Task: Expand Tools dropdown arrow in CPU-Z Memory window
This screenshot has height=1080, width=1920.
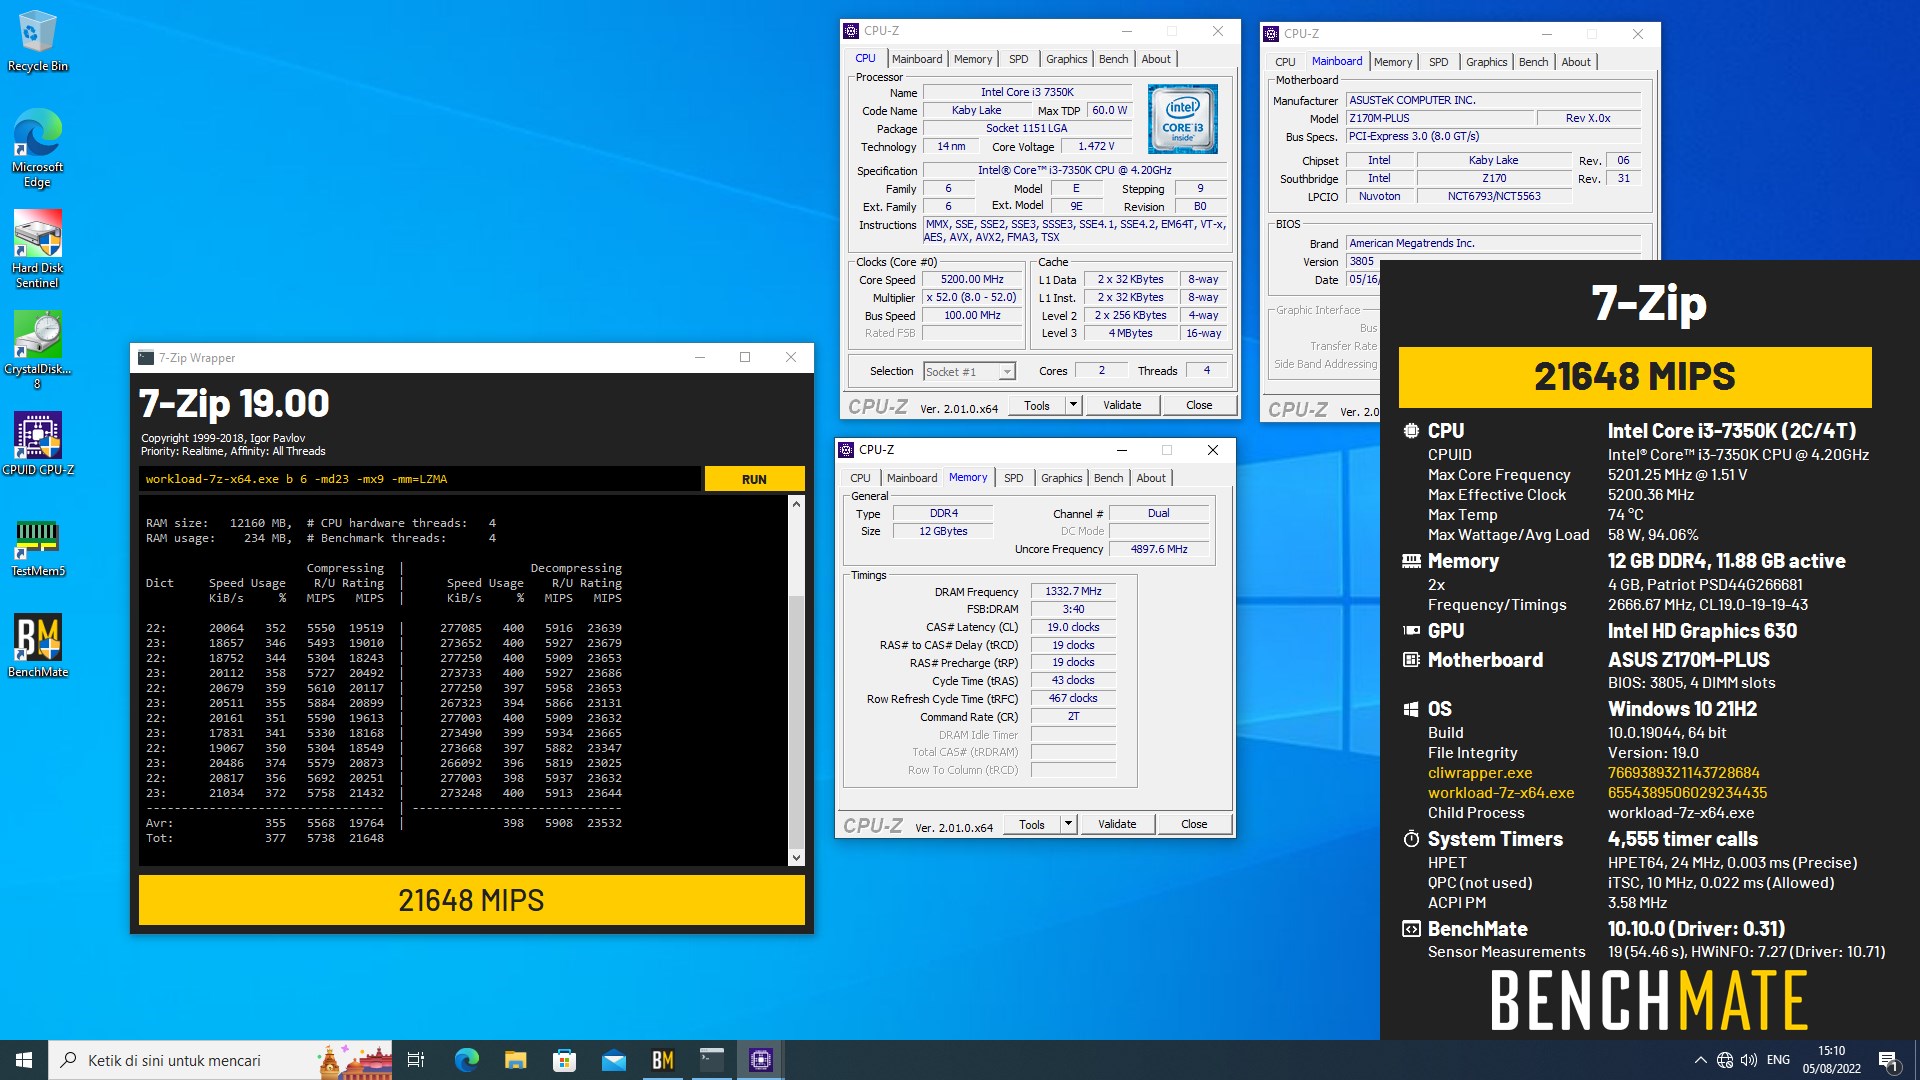Action: (x=1068, y=824)
